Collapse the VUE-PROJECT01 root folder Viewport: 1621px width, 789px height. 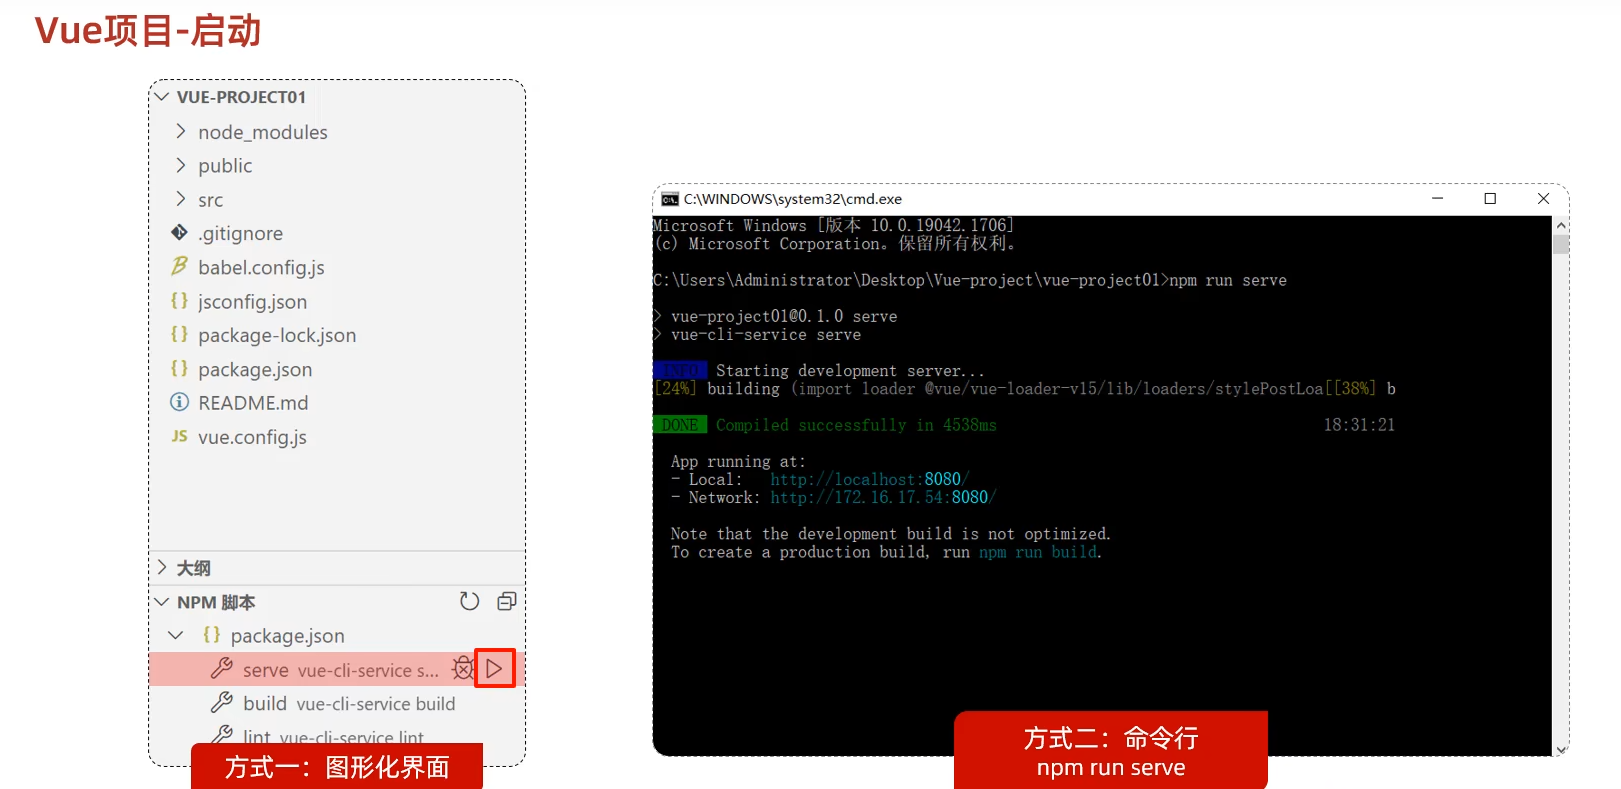point(162,97)
